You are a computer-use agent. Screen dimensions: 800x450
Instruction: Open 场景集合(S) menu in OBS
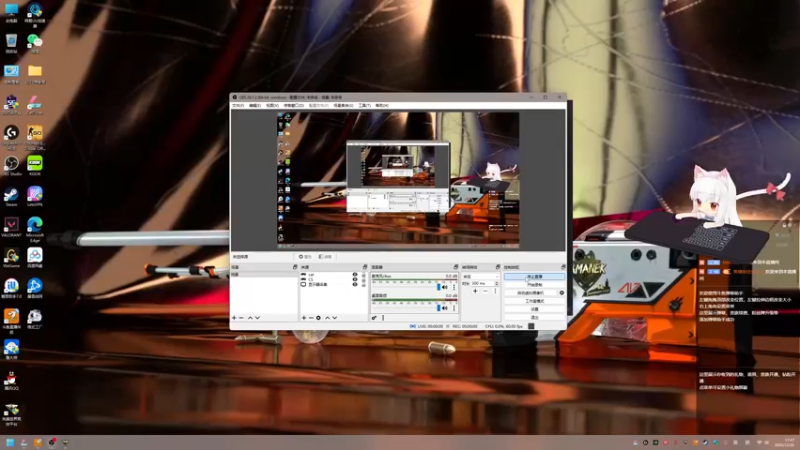[x=343, y=106]
